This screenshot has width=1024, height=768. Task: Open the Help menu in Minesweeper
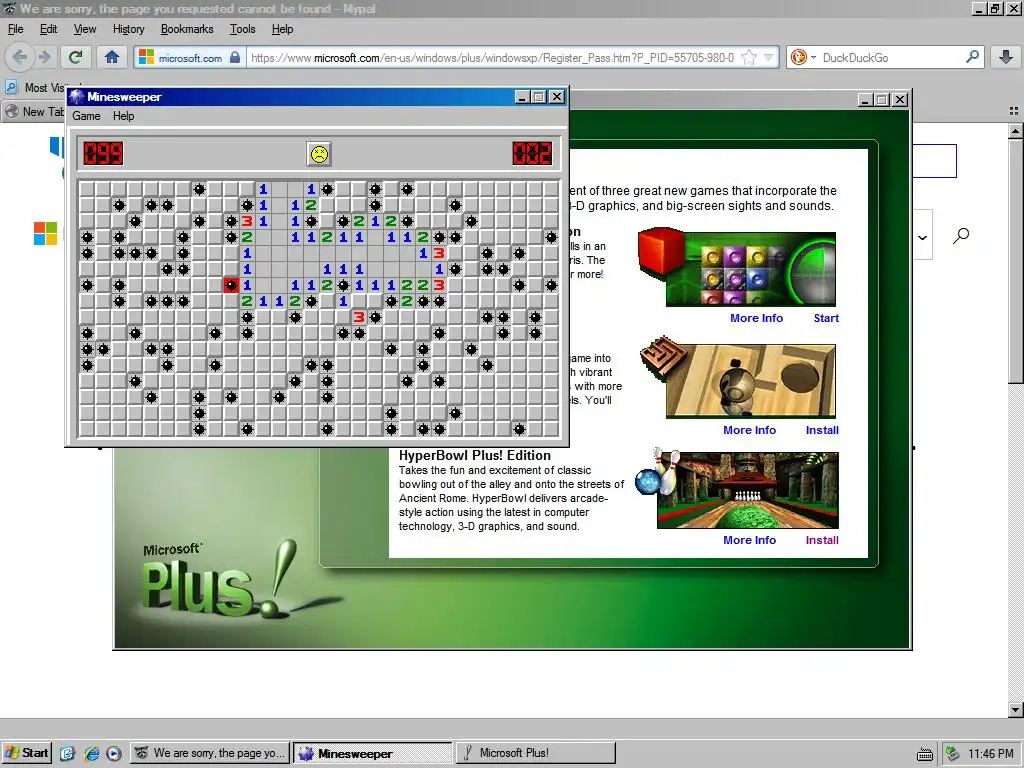[123, 116]
